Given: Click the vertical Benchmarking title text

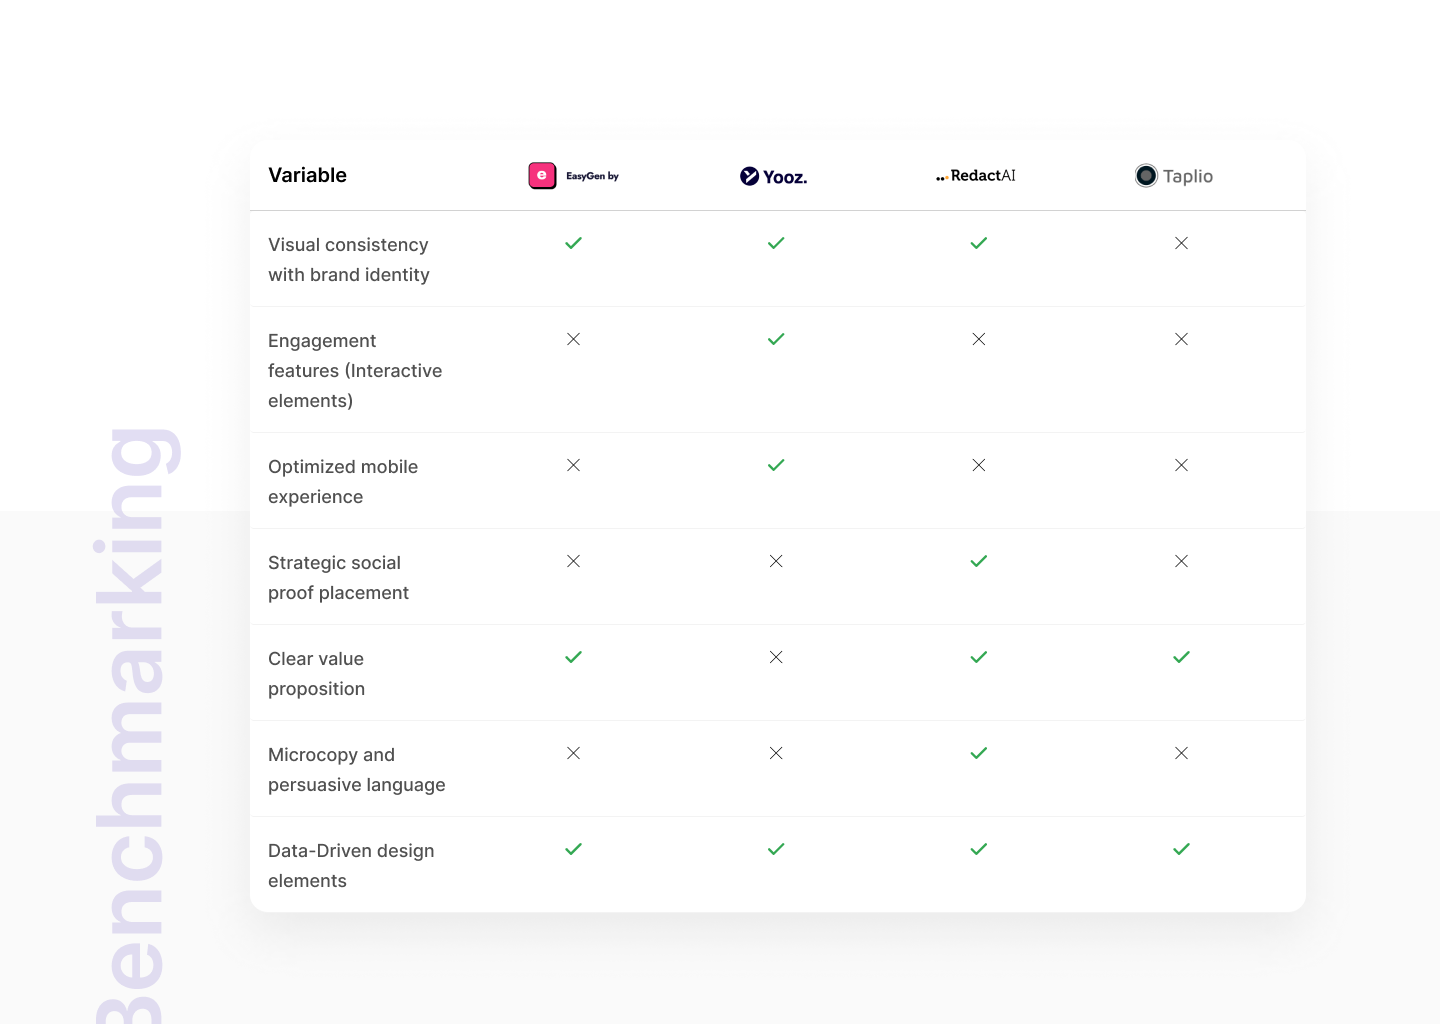Looking at the screenshot, I should pos(135,725).
